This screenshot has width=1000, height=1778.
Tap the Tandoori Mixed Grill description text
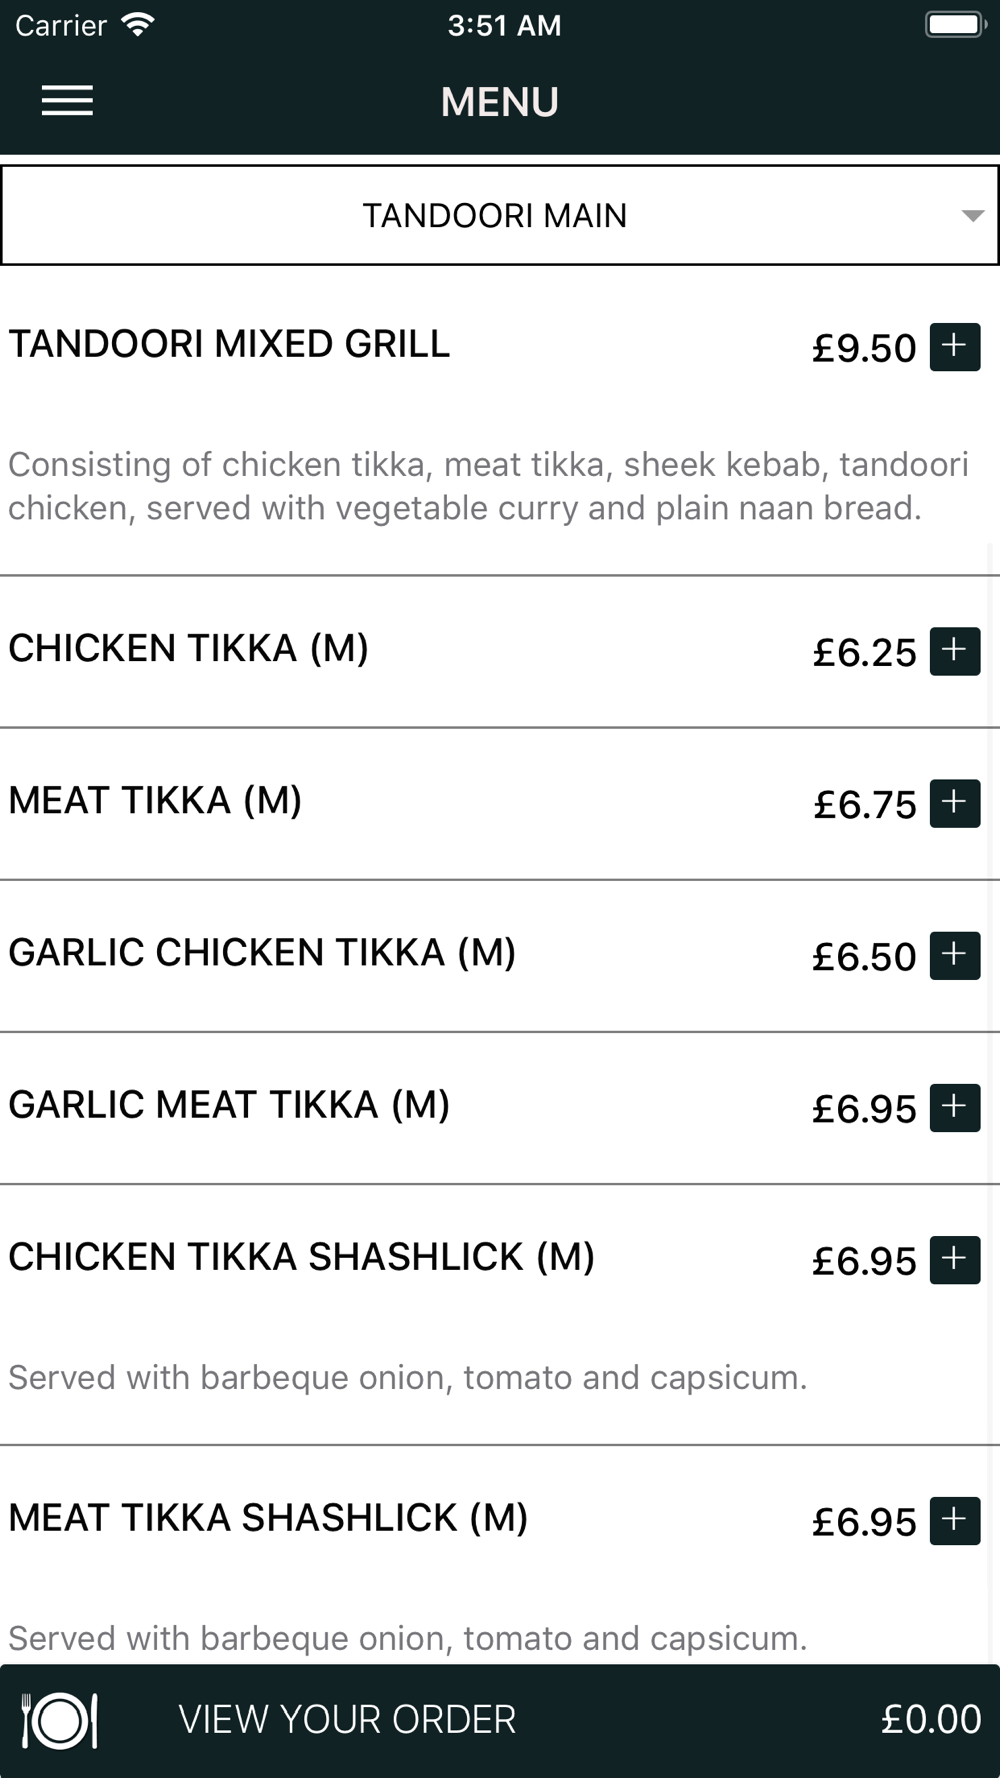488,486
